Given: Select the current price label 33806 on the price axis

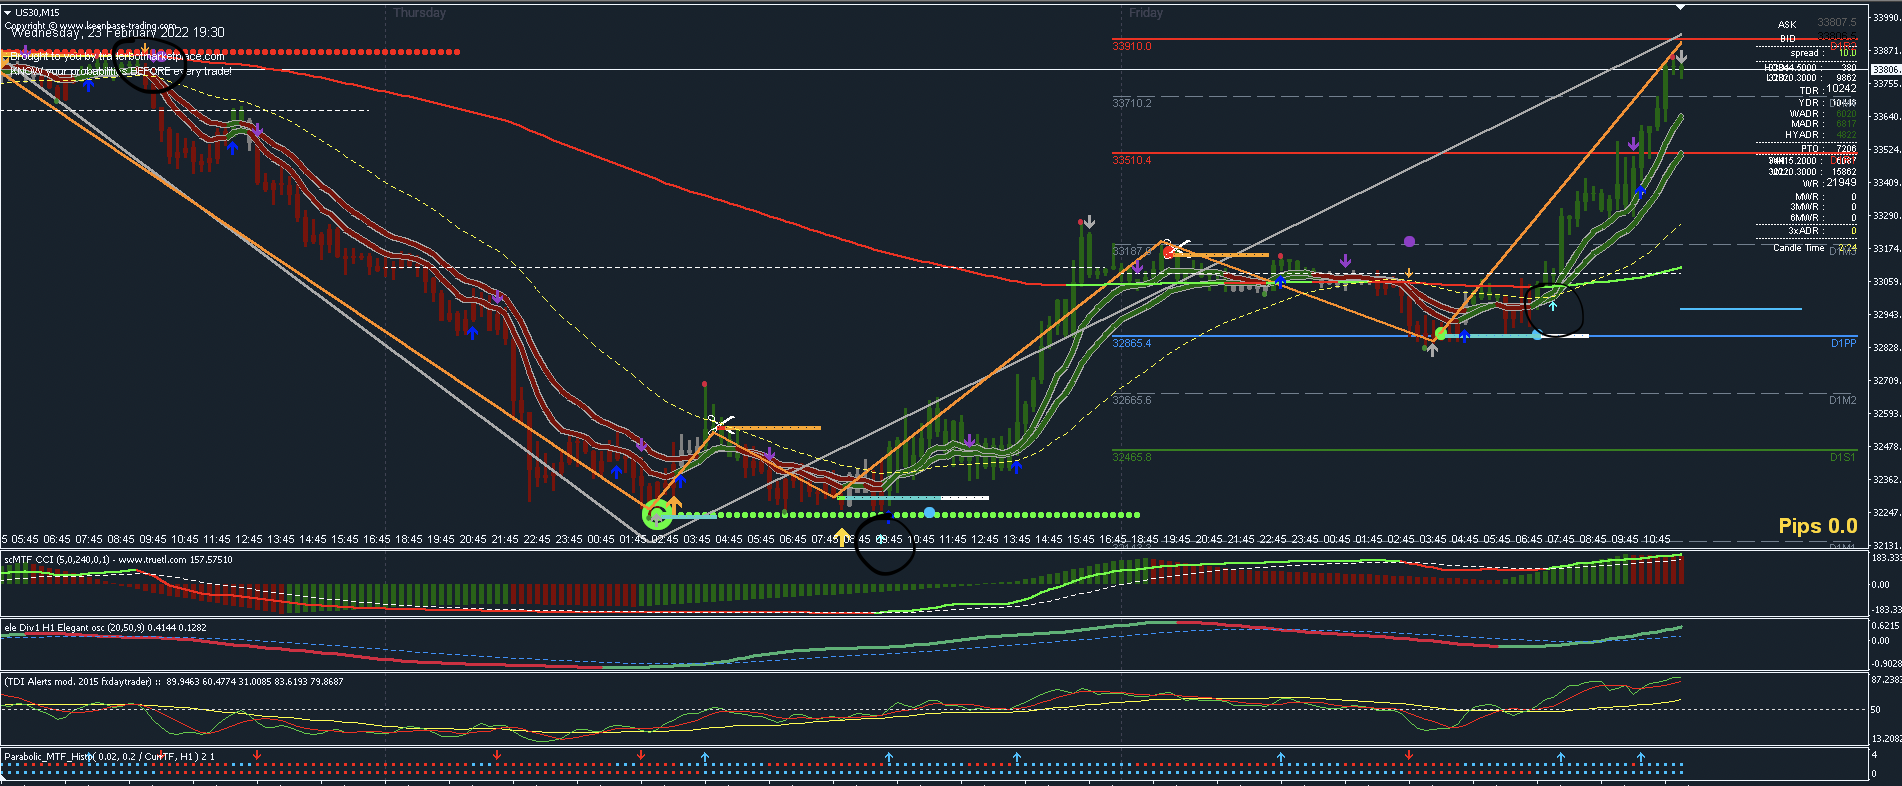Looking at the screenshot, I should pyautogui.click(x=1886, y=70).
